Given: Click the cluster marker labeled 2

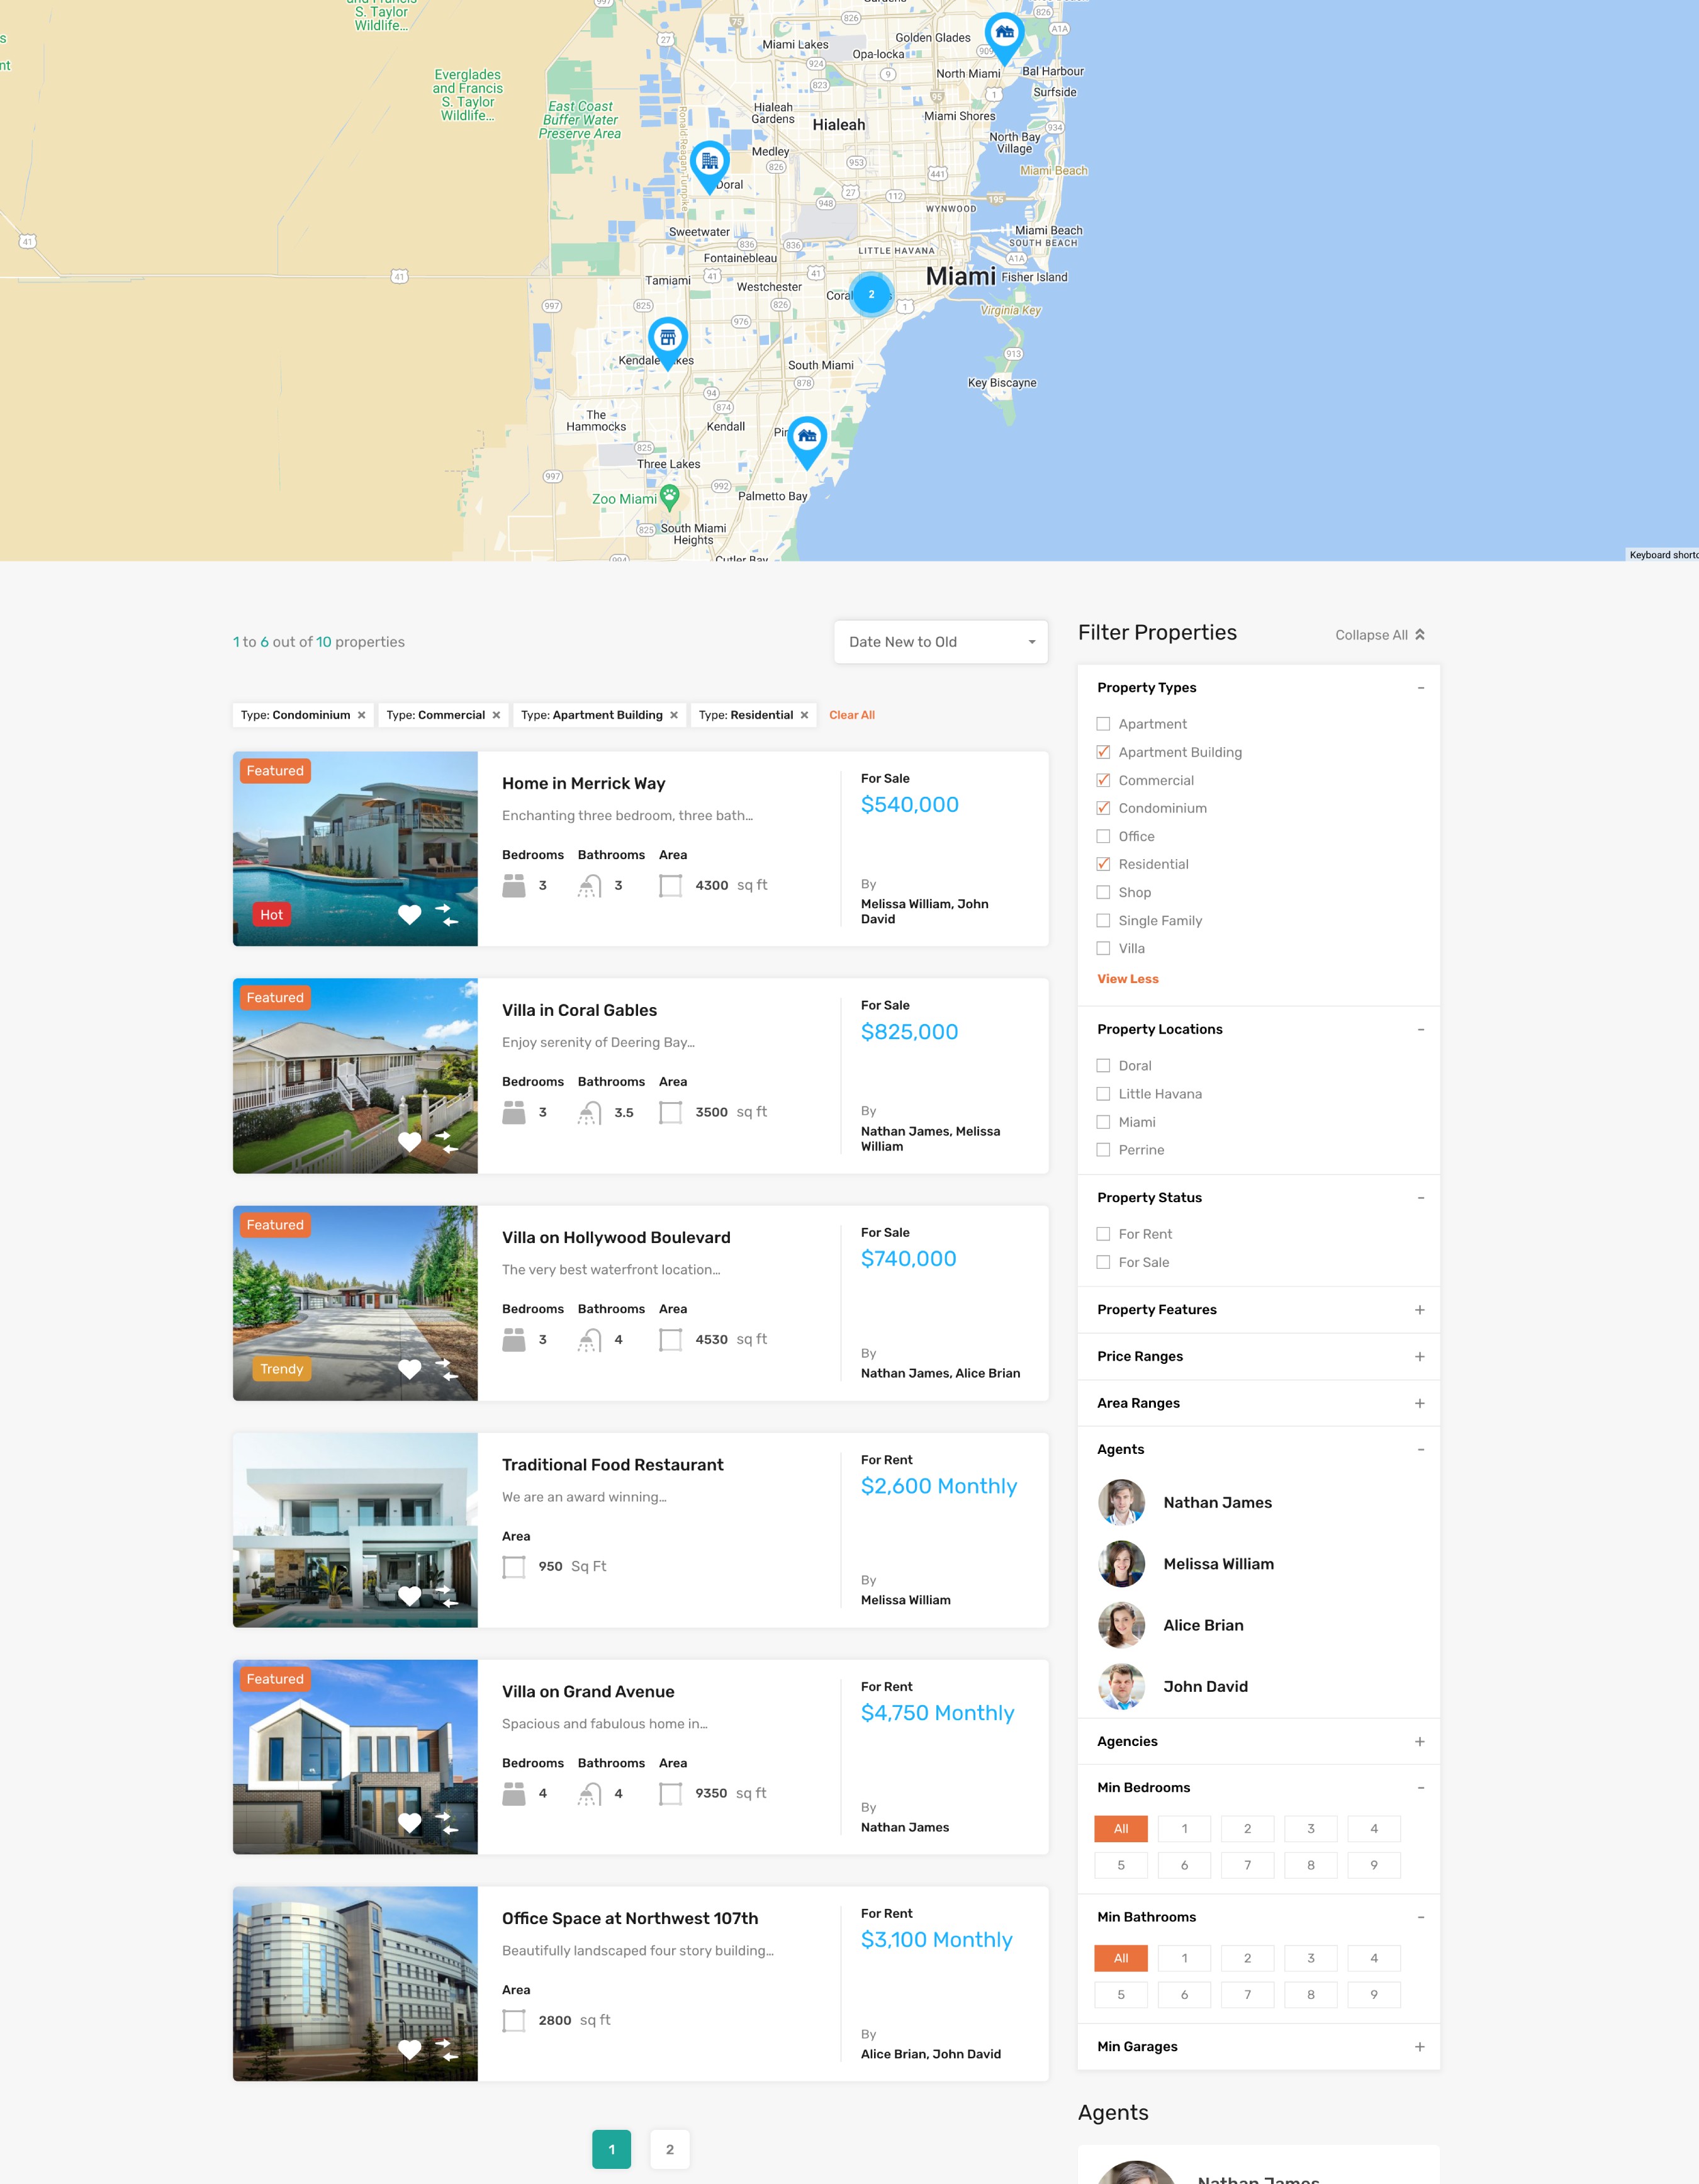Looking at the screenshot, I should coord(871,295).
